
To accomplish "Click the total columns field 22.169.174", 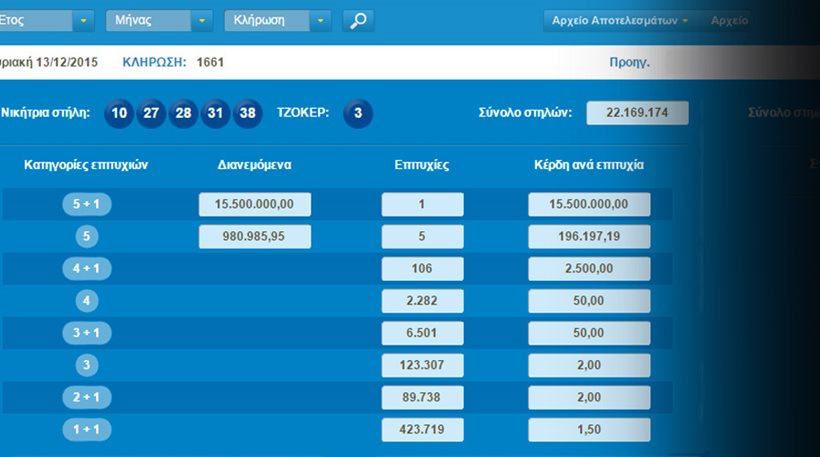I will click(x=637, y=113).
